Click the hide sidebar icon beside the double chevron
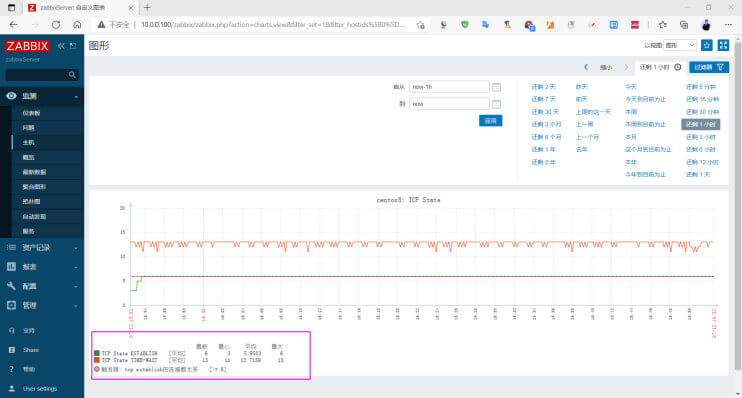This screenshot has width=742, height=398. point(73,46)
